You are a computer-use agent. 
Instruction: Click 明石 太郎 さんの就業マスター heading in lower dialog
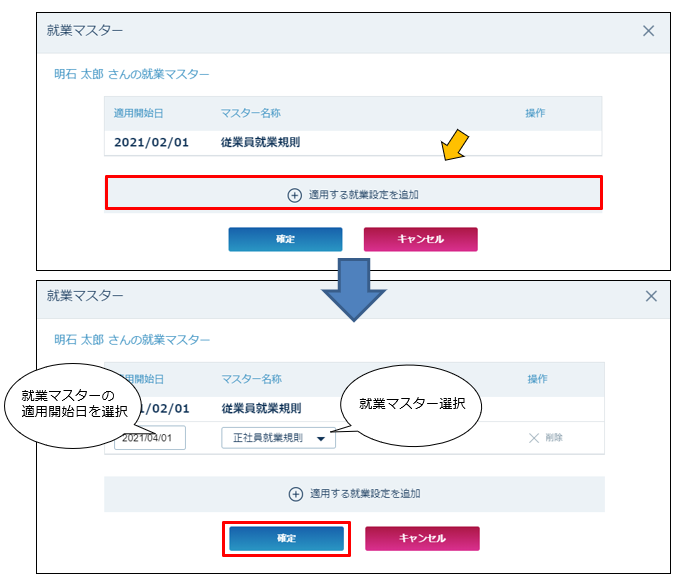(132, 340)
